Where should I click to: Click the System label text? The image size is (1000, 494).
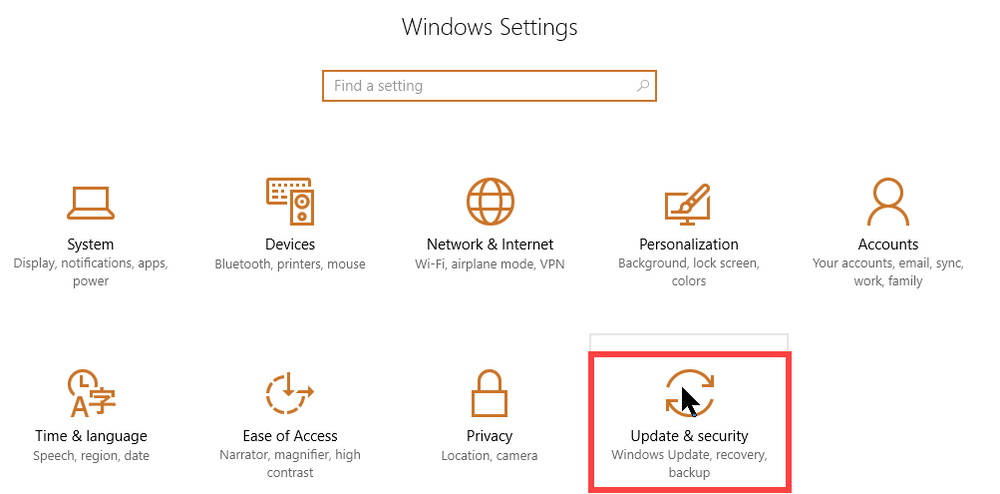coord(91,244)
